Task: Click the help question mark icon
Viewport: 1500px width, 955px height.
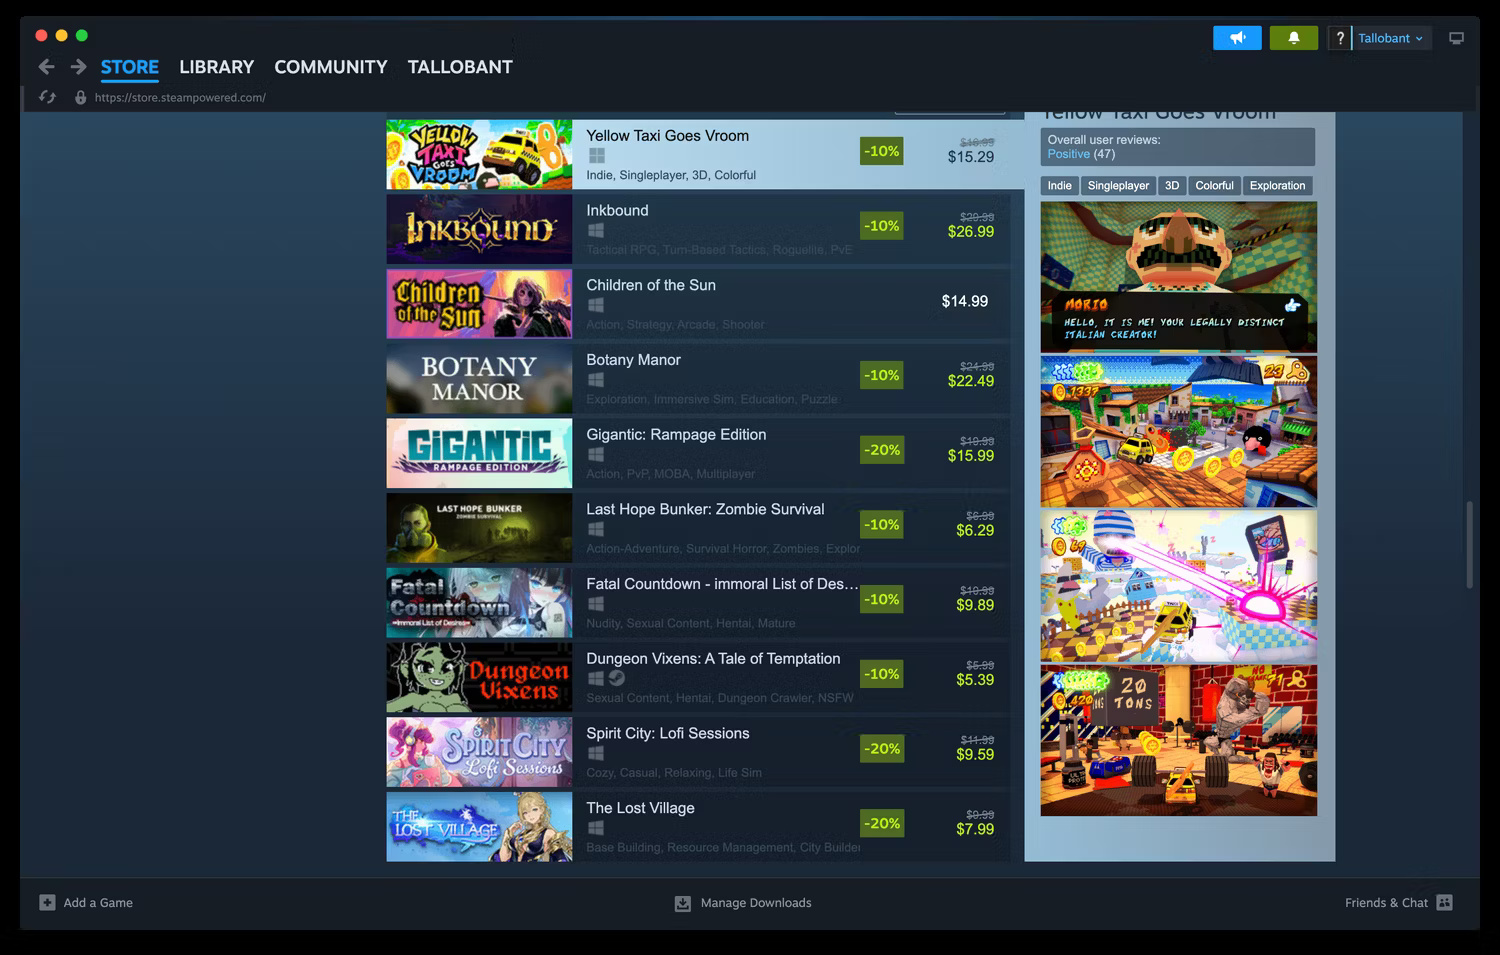Action: [1340, 37]
